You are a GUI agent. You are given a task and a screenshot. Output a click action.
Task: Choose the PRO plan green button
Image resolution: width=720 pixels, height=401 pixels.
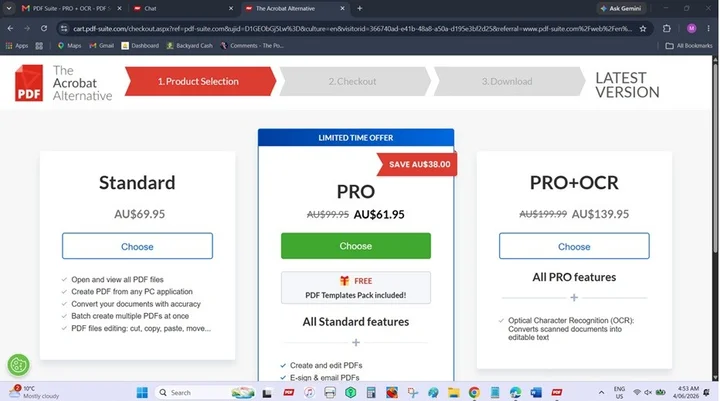click(356, 246)
